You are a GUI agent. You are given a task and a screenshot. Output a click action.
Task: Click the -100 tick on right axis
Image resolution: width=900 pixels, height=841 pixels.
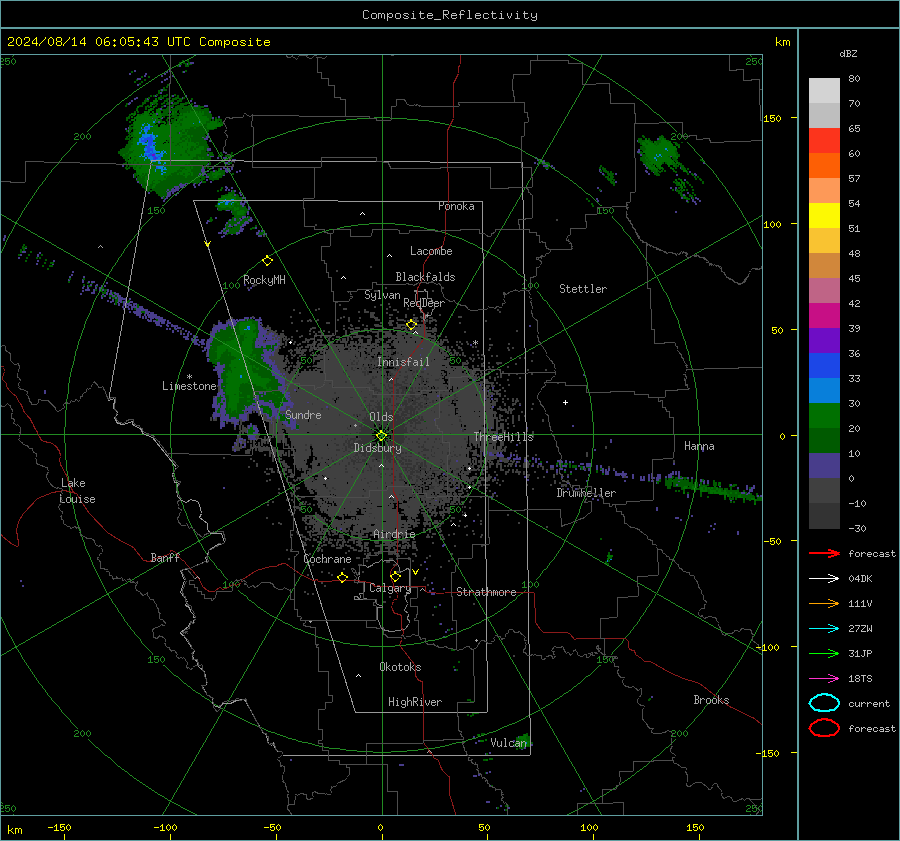coord(770,647)
